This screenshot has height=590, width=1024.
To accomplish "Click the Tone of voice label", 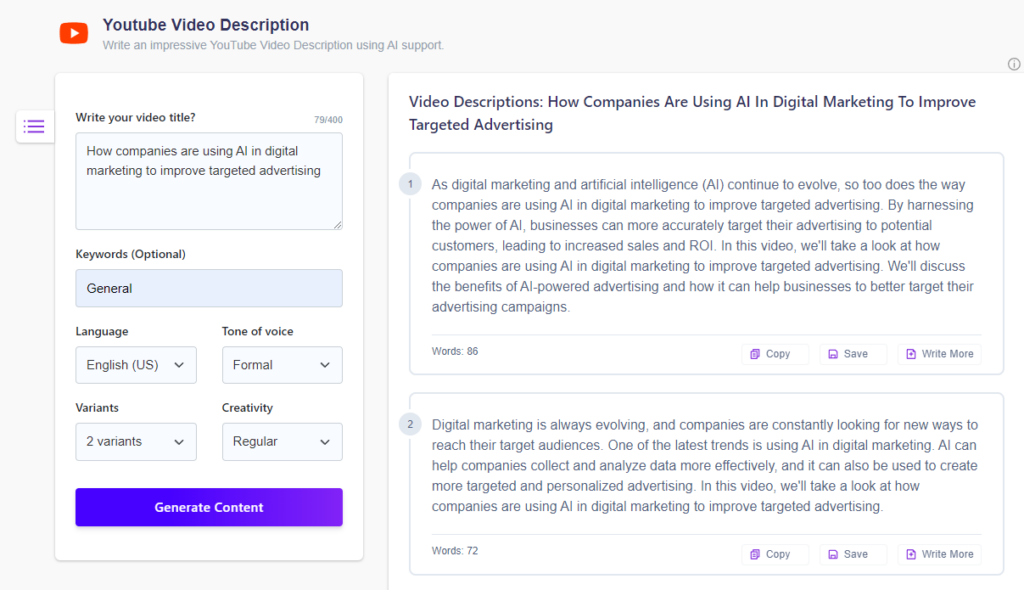I will point(257,331).
